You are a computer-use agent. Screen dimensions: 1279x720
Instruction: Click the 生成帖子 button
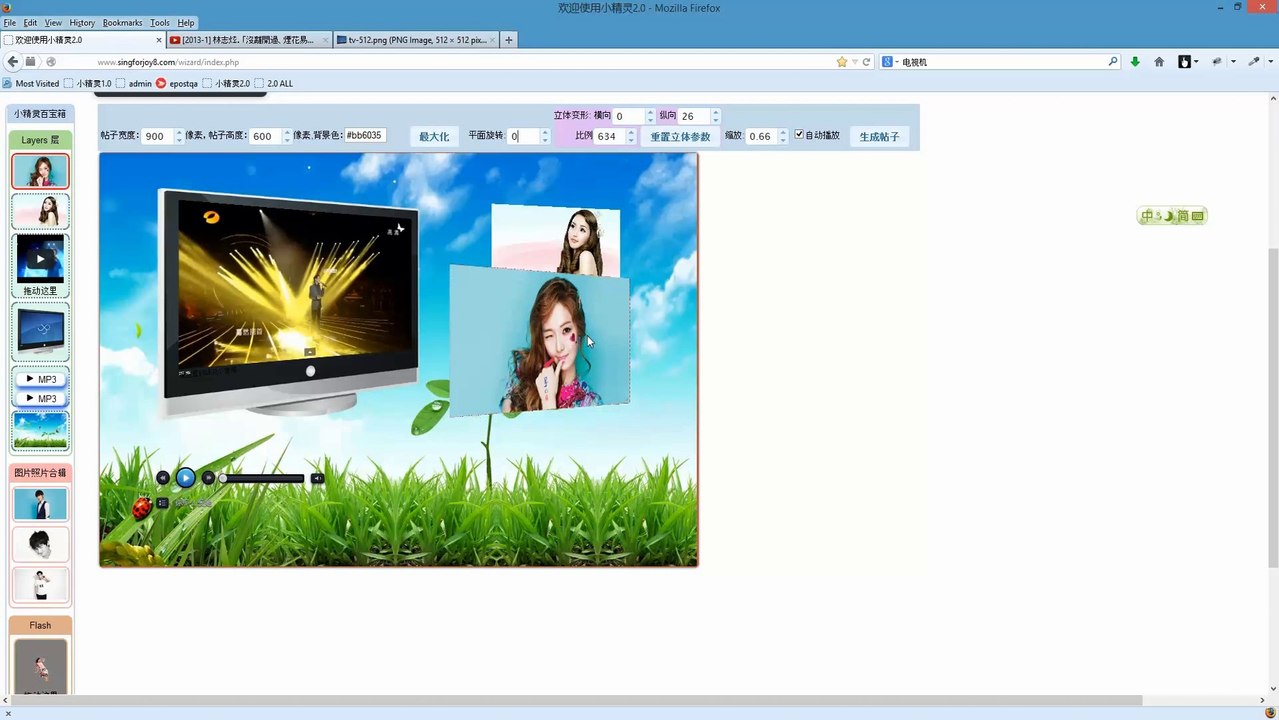click(x=879, y=136)
